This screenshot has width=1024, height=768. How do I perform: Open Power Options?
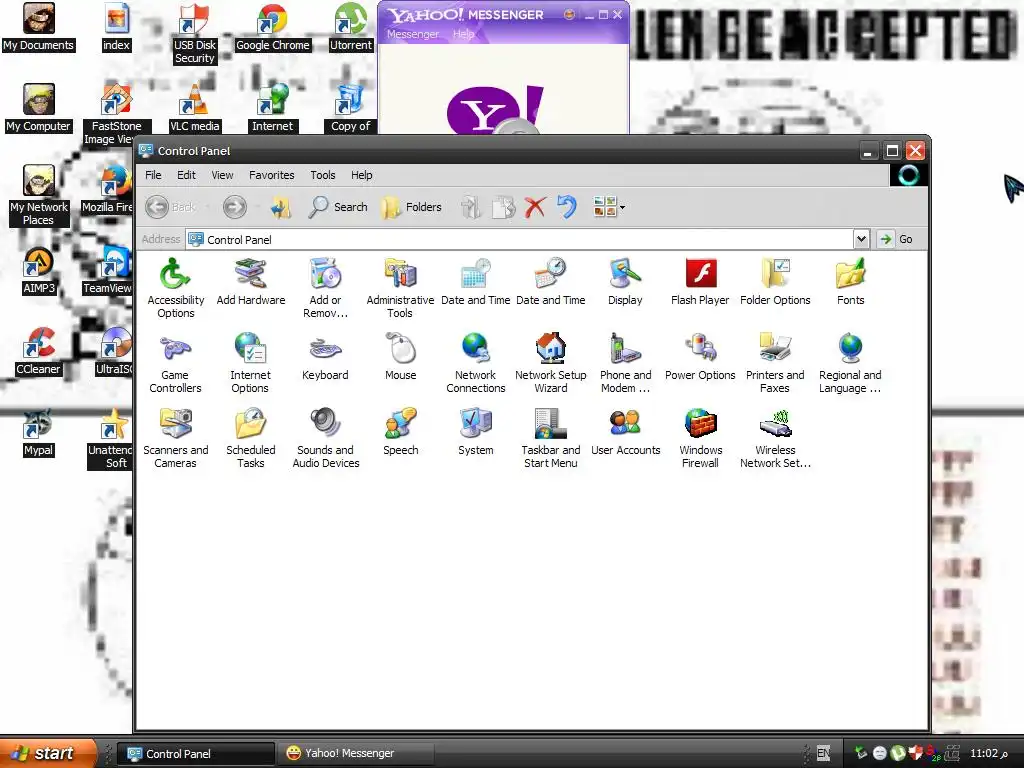(x=700, y=357)
